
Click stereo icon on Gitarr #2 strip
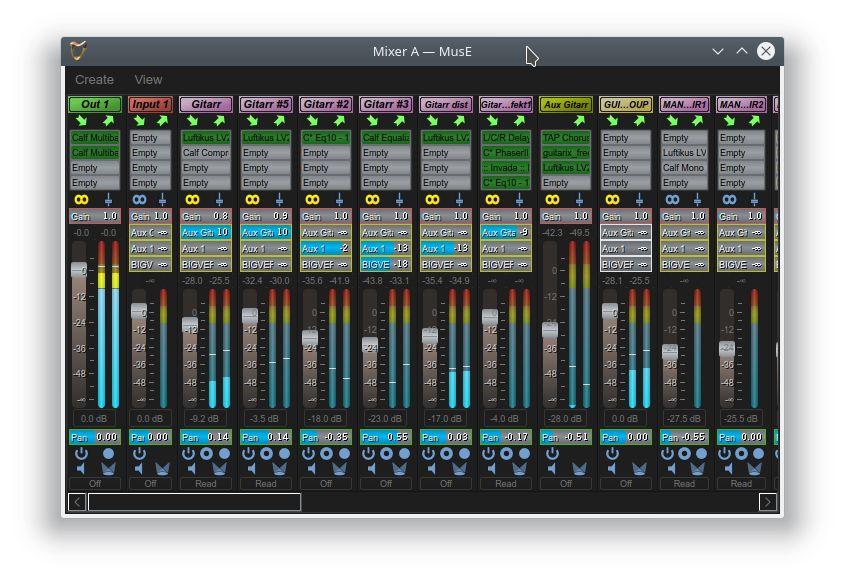click(x=312, y=200)
